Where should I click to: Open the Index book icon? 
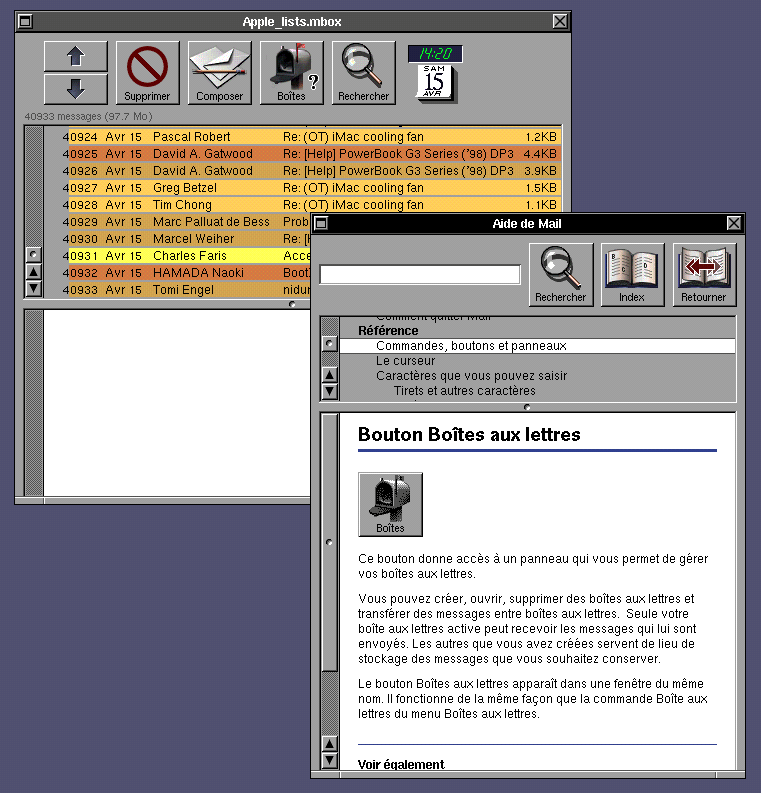(633, 275)
